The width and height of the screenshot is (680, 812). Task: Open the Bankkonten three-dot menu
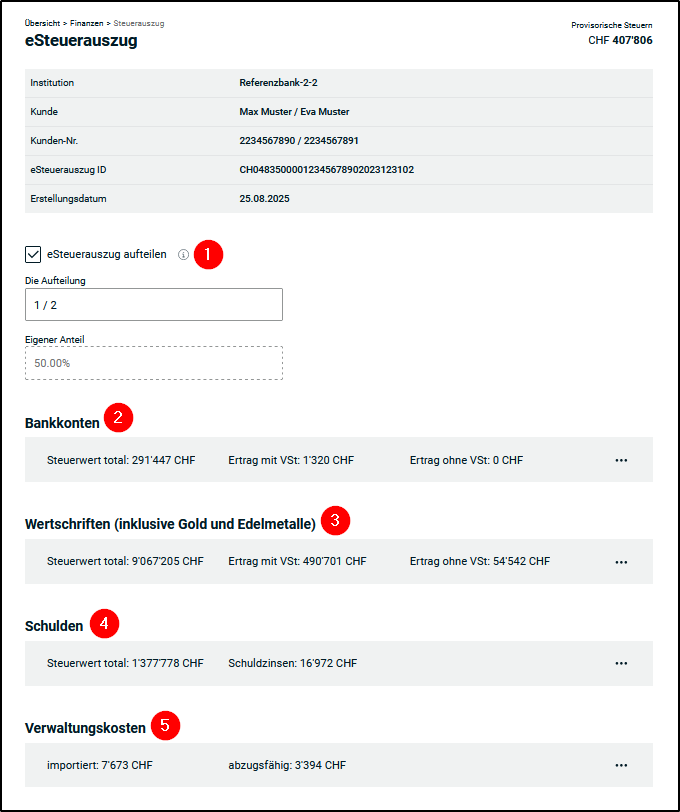tap(621, 460)
